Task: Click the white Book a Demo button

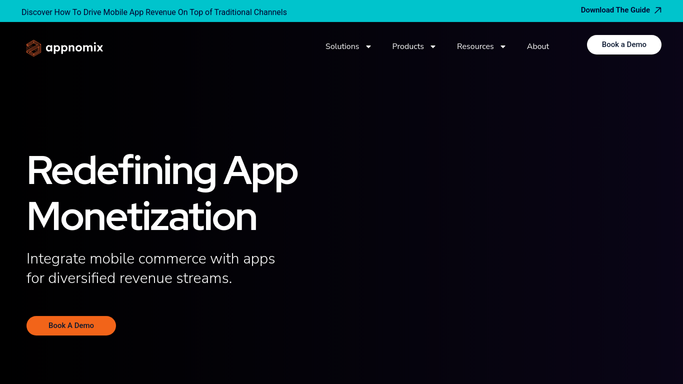Action: [x=624, y=45]
